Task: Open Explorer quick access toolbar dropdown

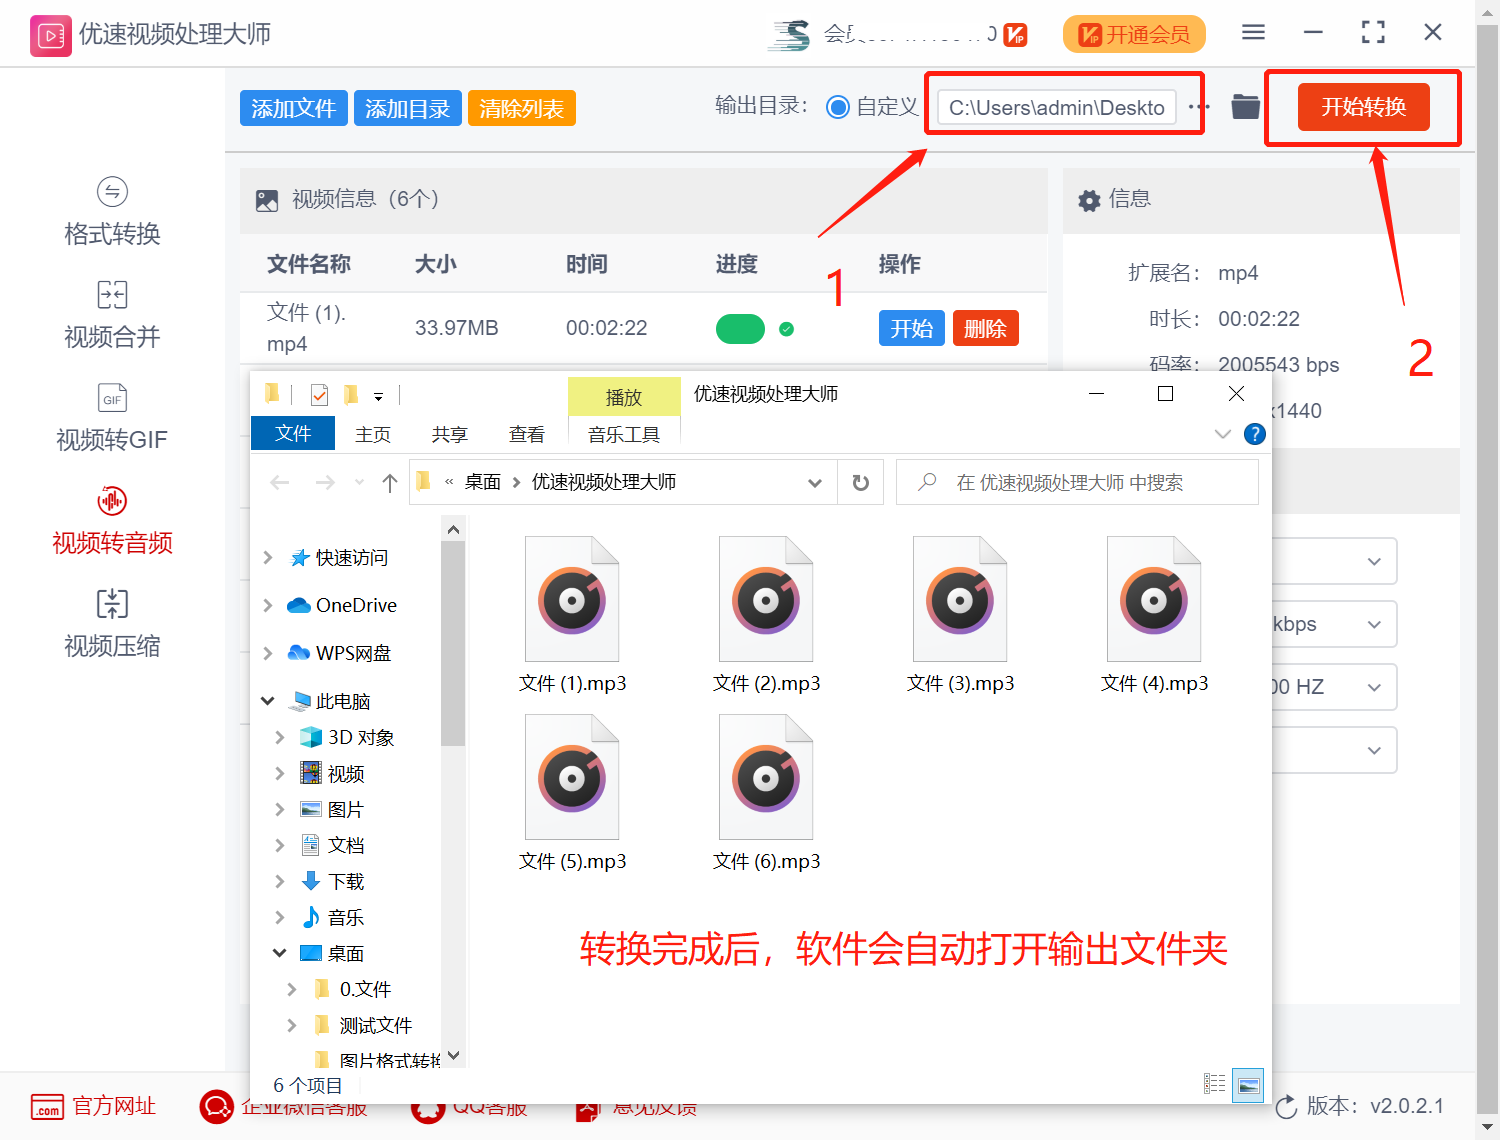Action: [x=378, y=396]
